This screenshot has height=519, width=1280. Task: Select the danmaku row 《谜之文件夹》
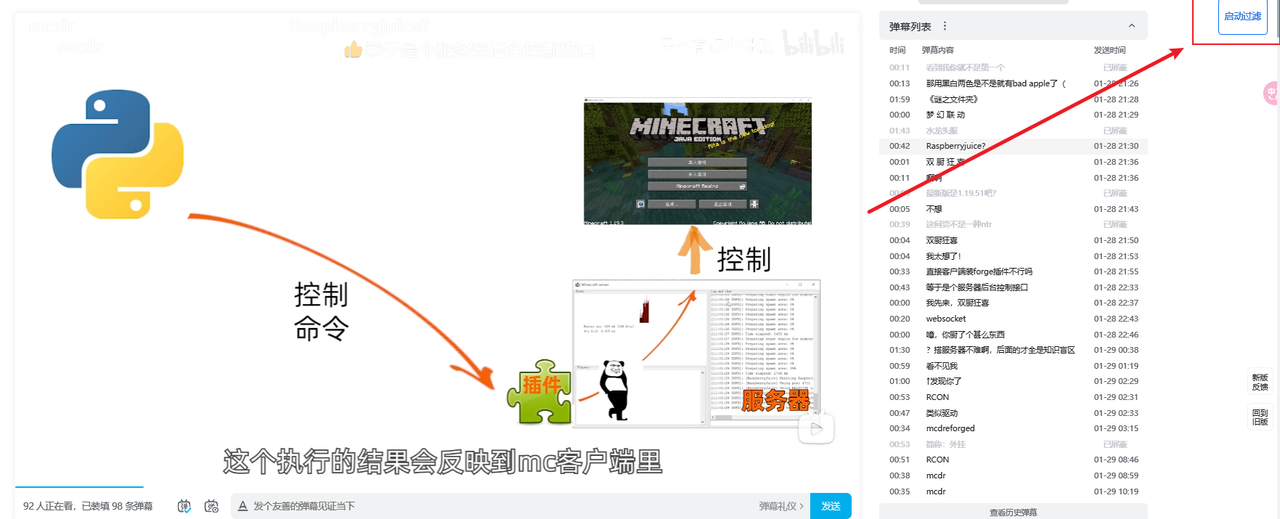[x=1013, y=99]
